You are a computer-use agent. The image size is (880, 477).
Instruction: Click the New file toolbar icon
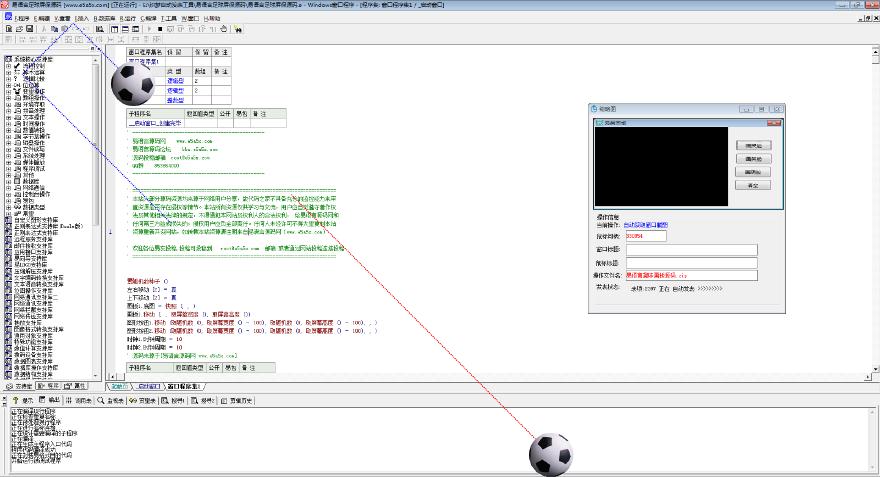pyautogui.click(x=9, y=29)
